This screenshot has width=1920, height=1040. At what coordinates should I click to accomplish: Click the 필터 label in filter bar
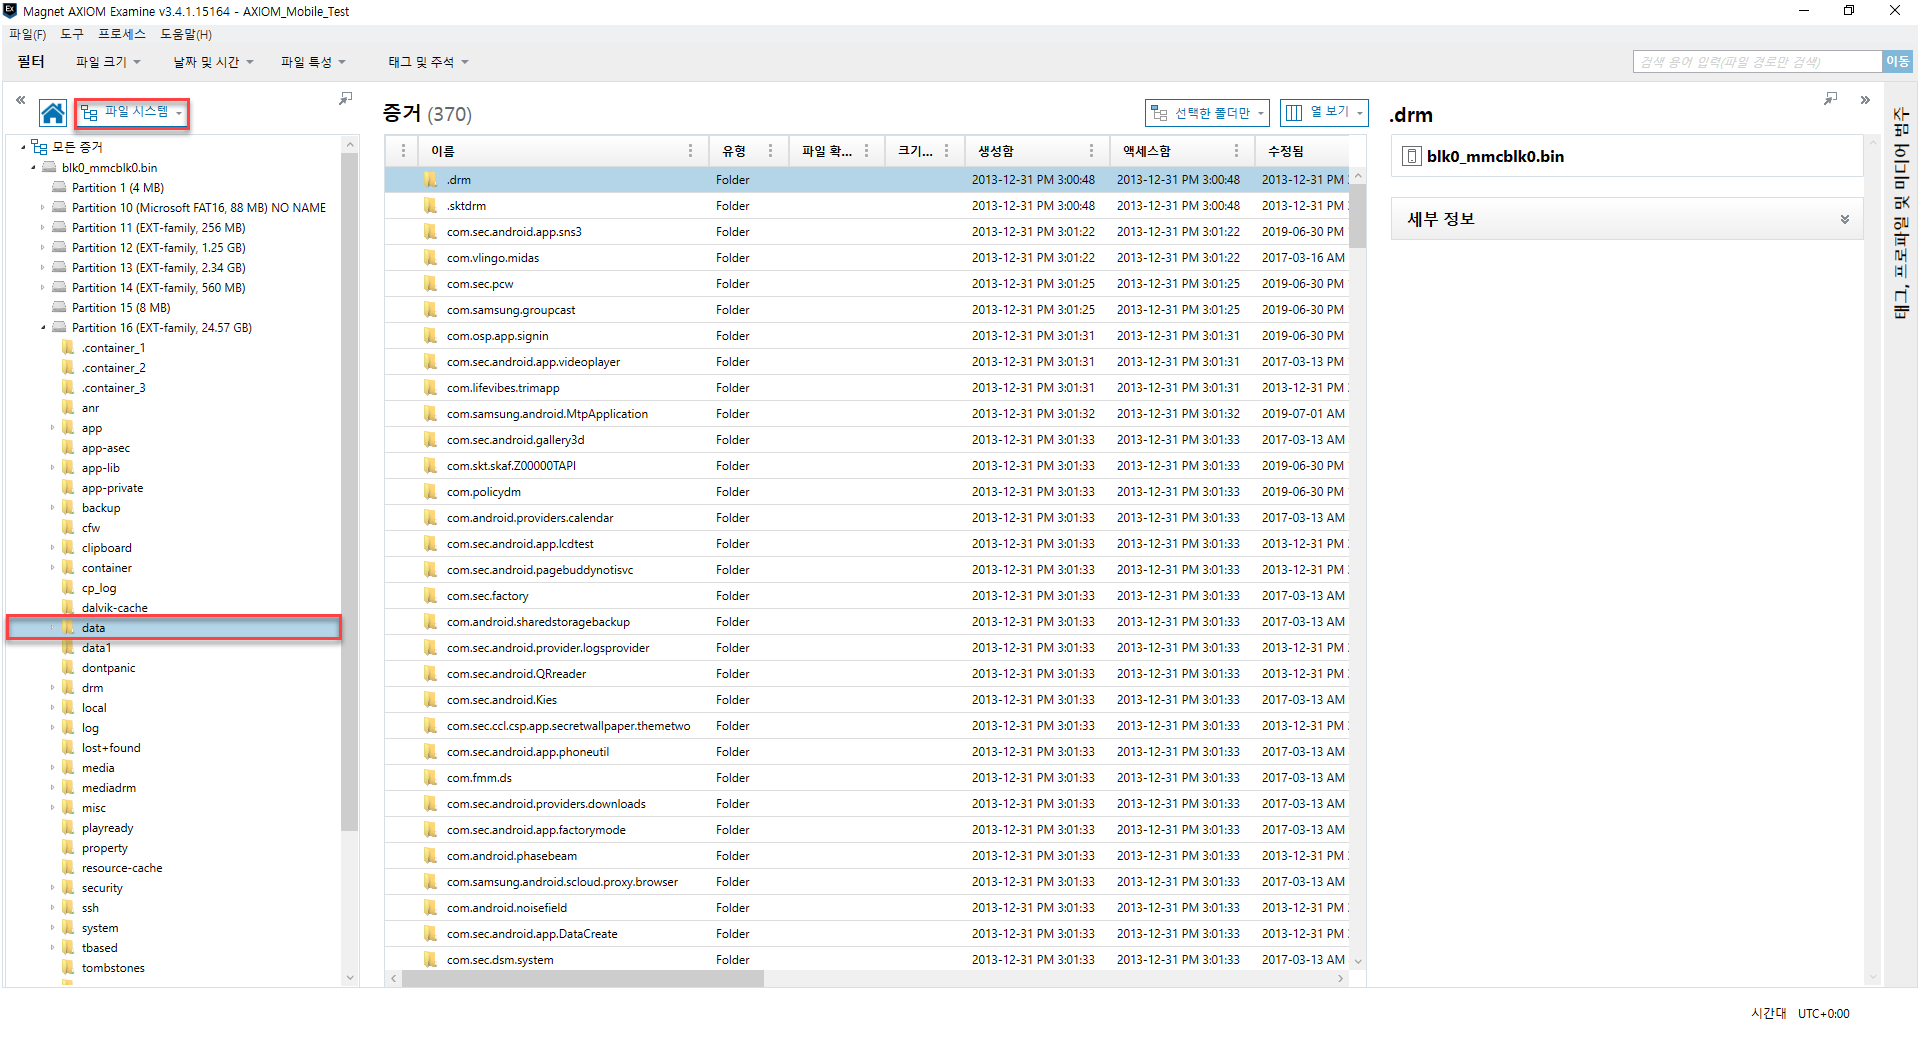[31, 62]
